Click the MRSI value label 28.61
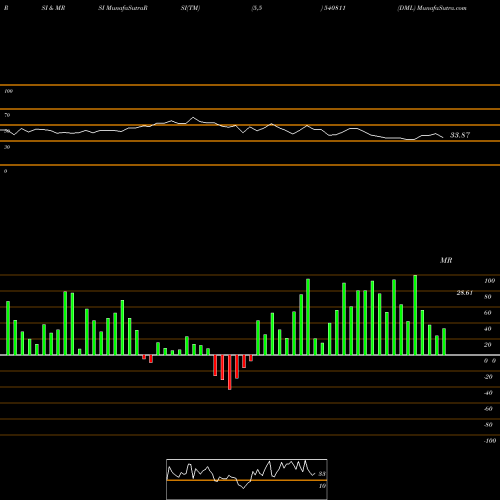The width and height of the screenshot is (500, 500). point(465,293)
